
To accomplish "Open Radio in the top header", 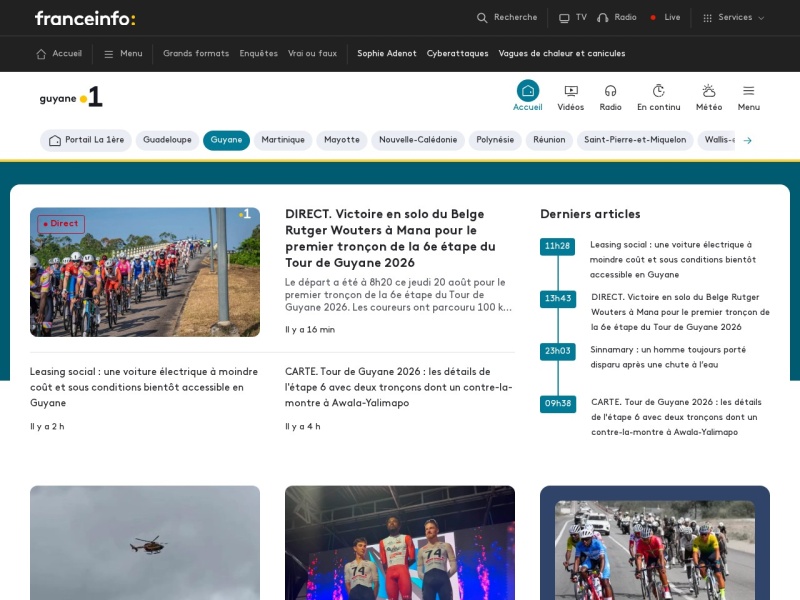I will [617, 18].
